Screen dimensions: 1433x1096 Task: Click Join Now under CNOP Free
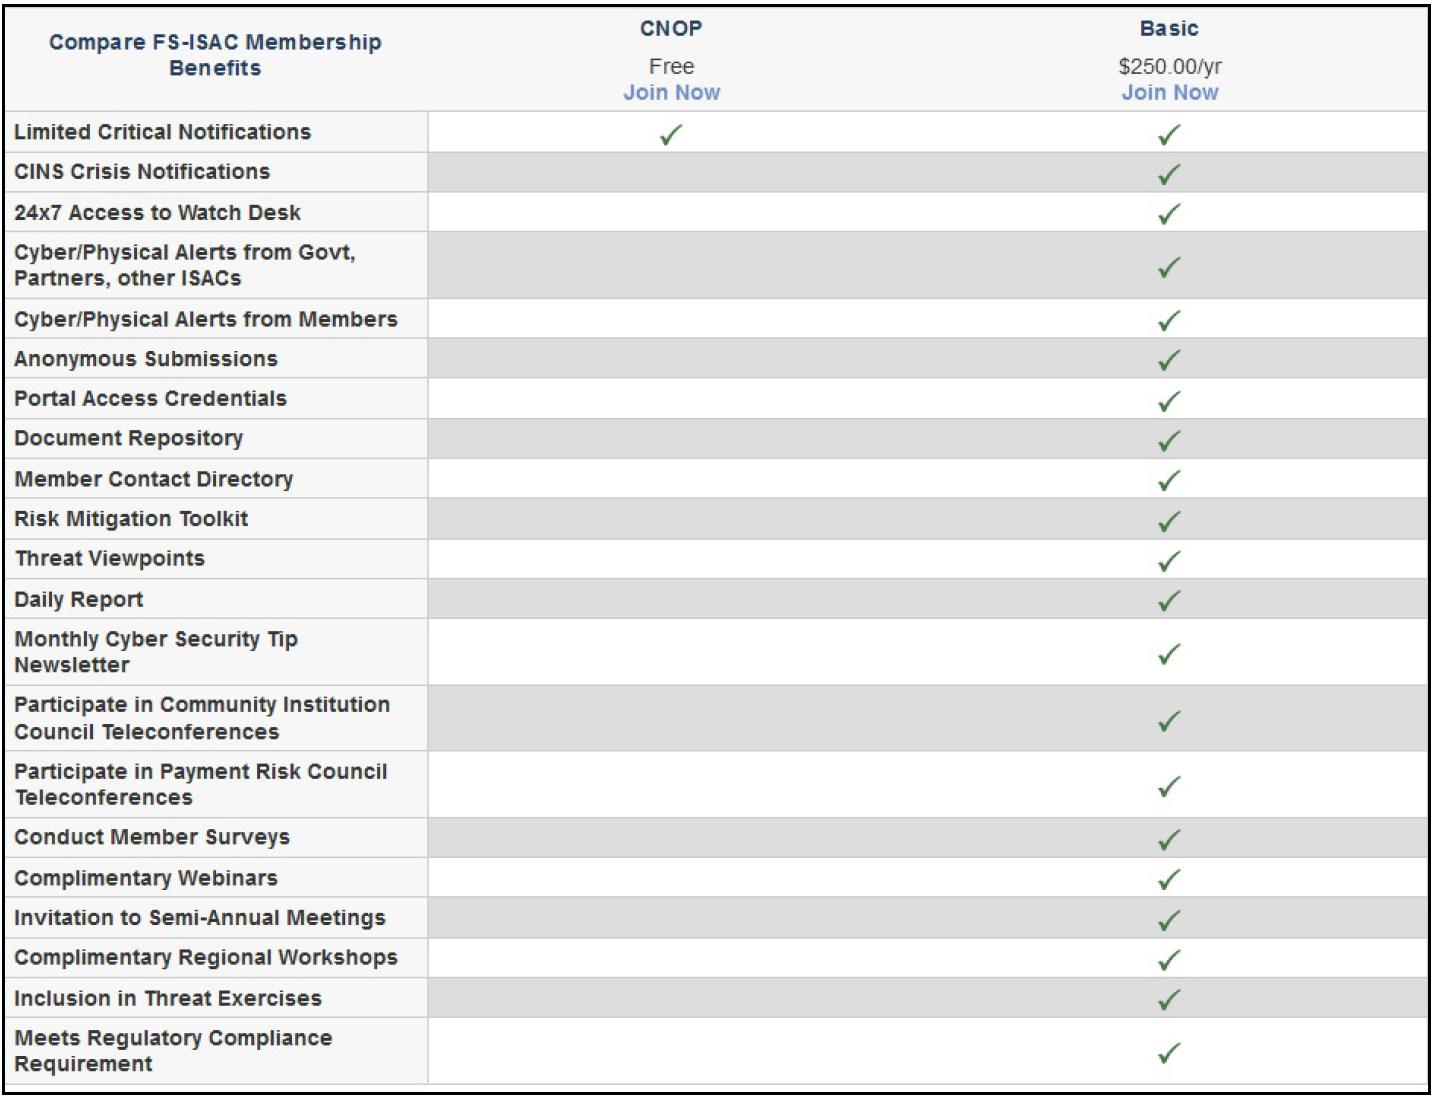[671, 93]
